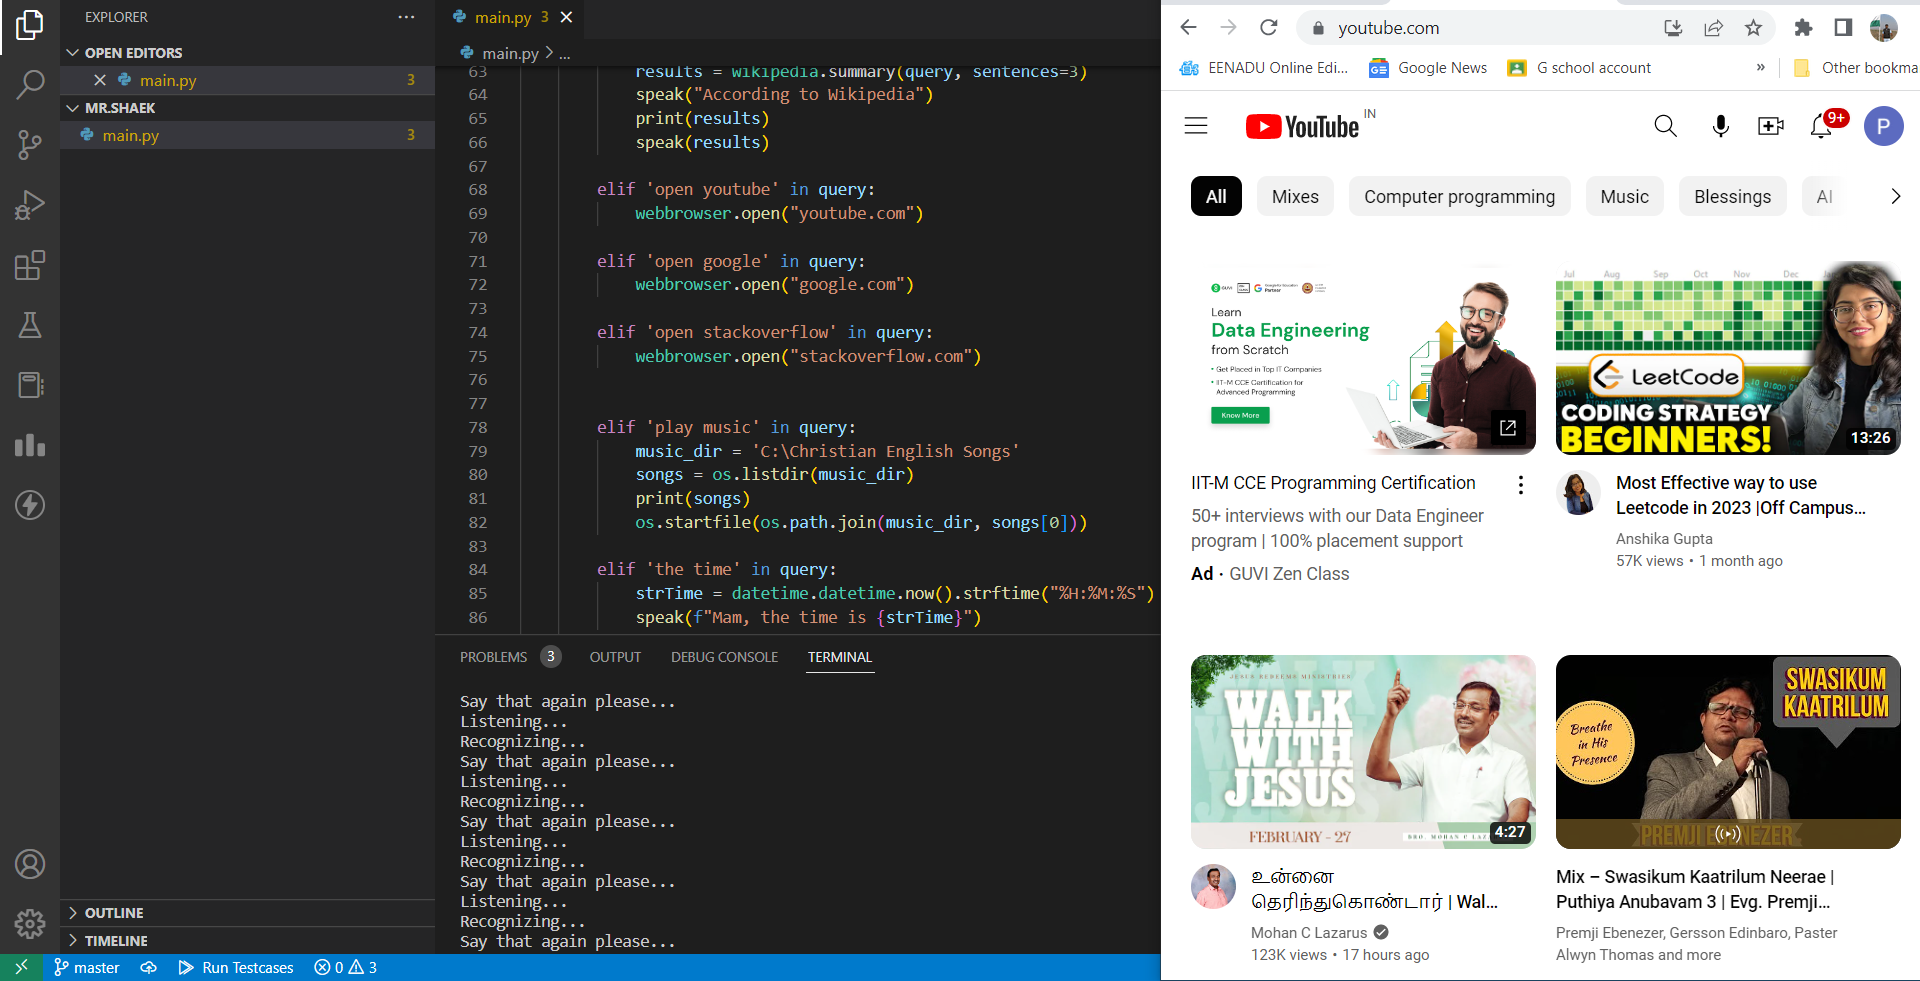
Task: Select the Music filter chip
Action: (1624, 197)
